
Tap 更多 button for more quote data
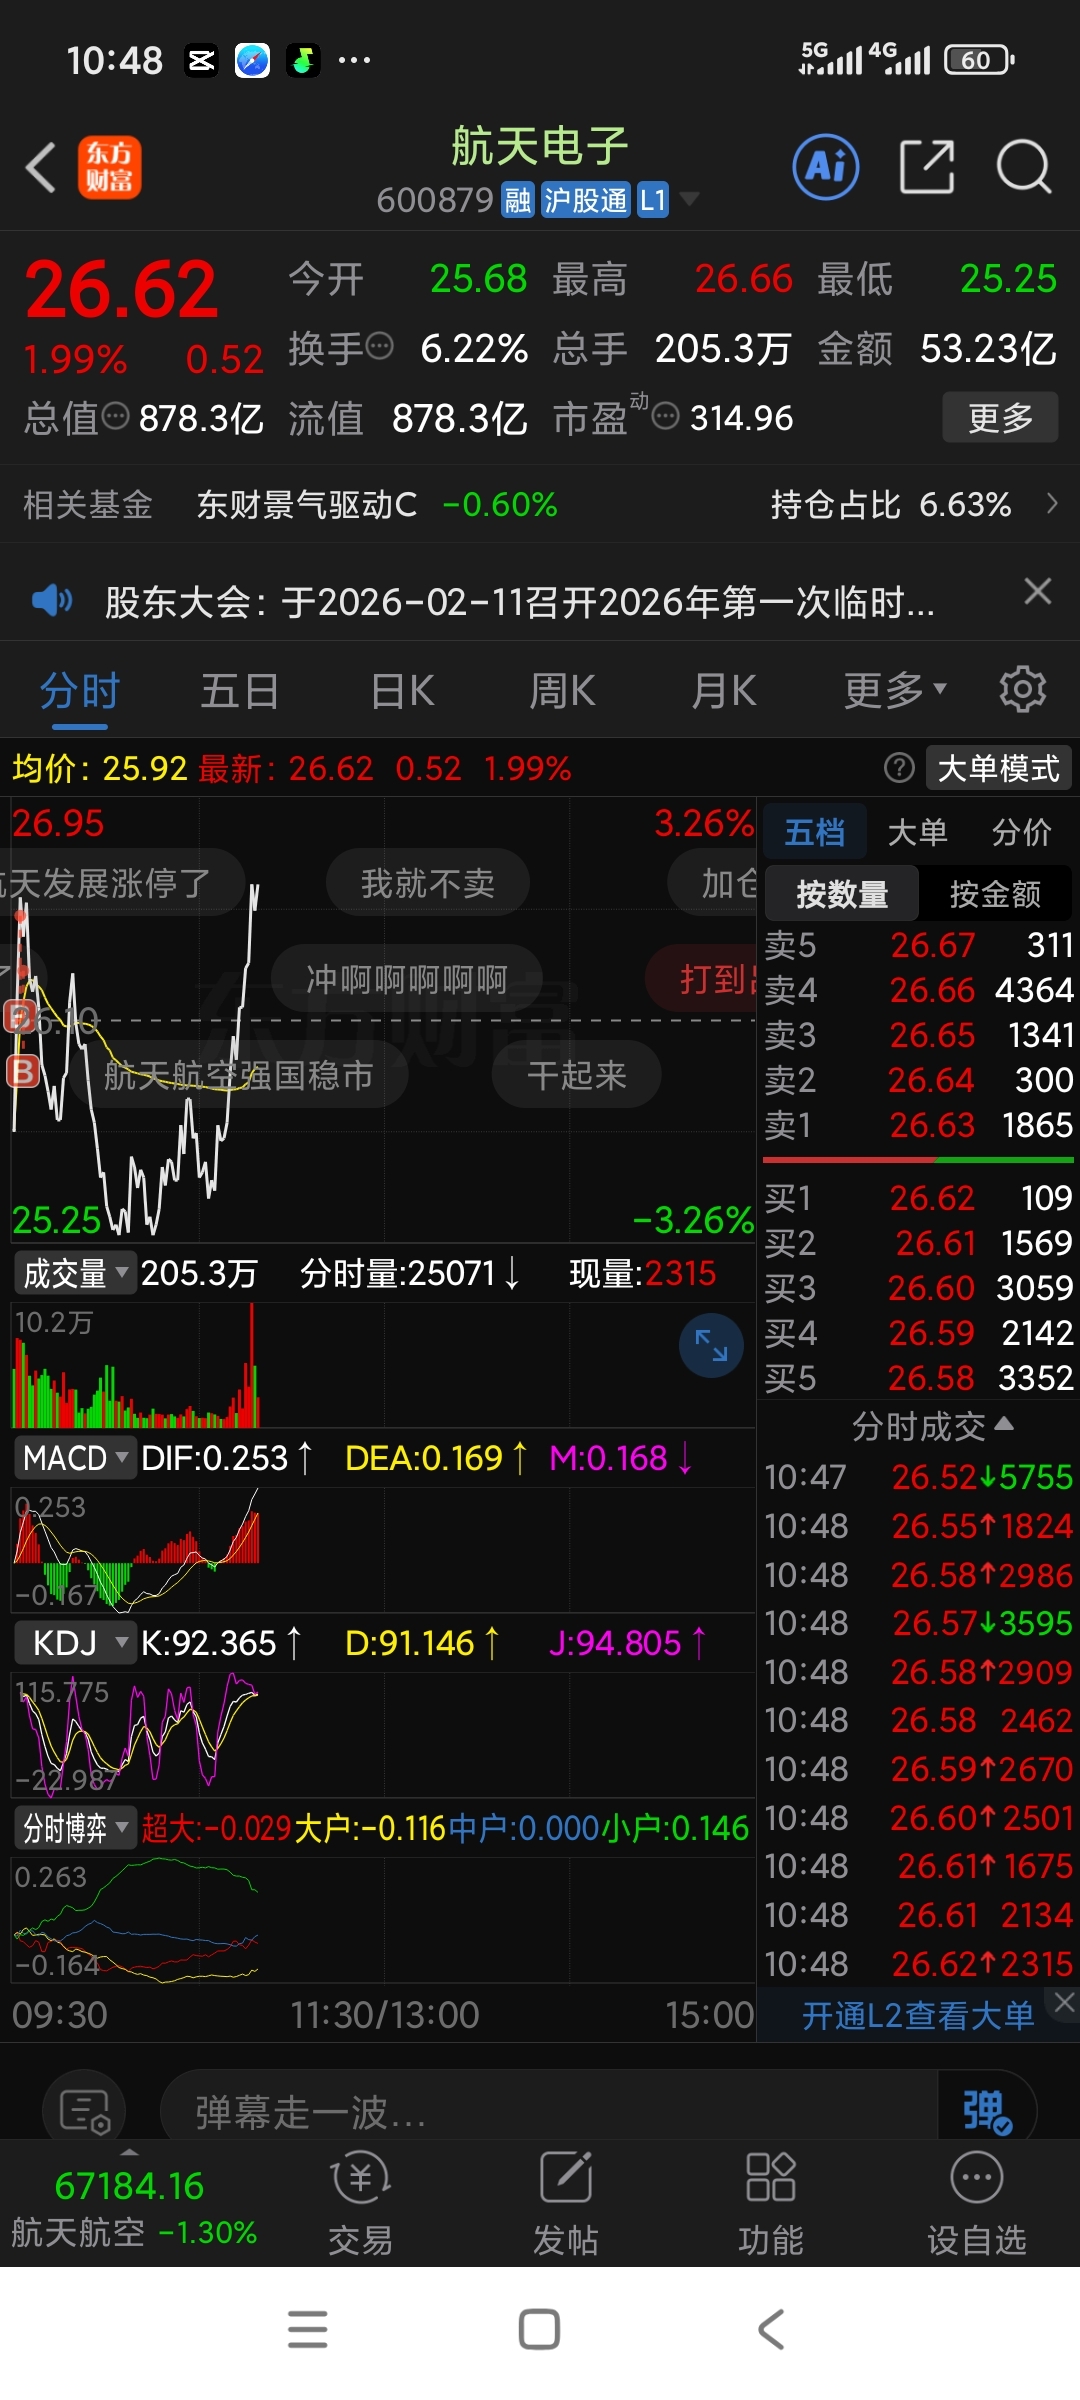(1000, 417)
